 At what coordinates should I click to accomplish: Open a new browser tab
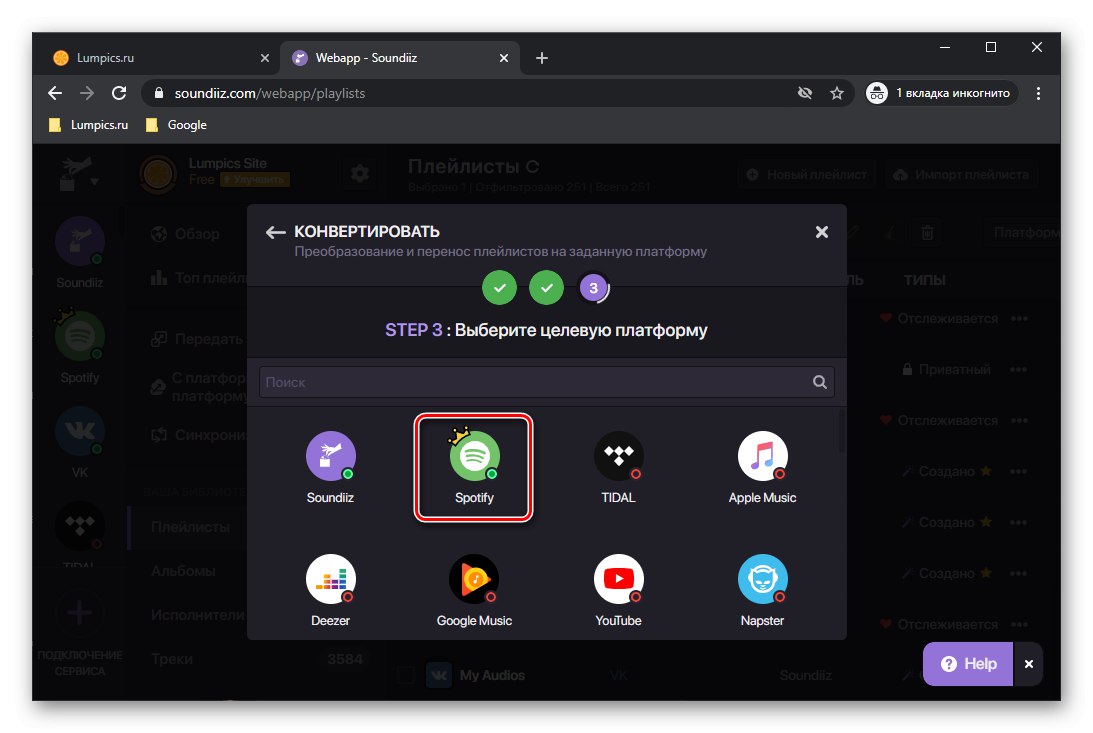click(x=542, y=58)
